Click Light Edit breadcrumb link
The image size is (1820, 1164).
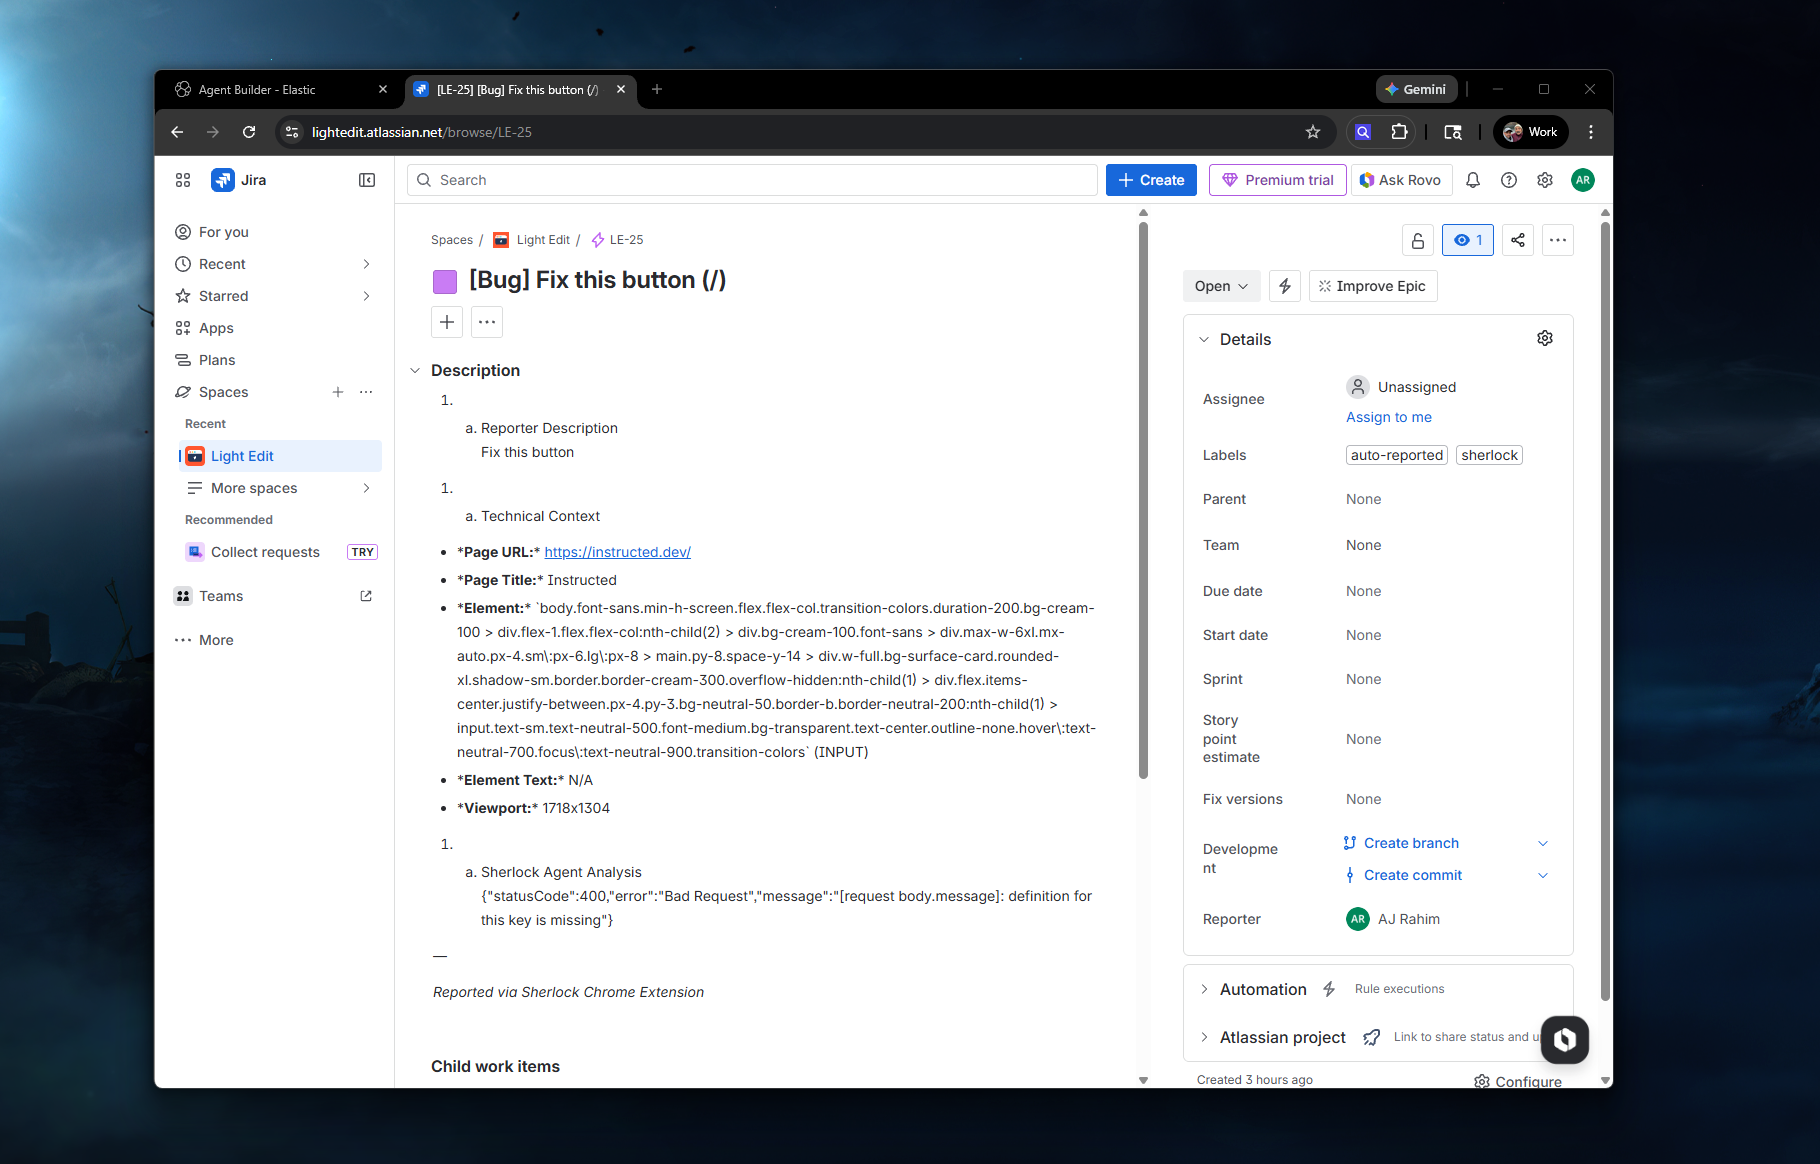pyautogui.click(x=542, y=240)
